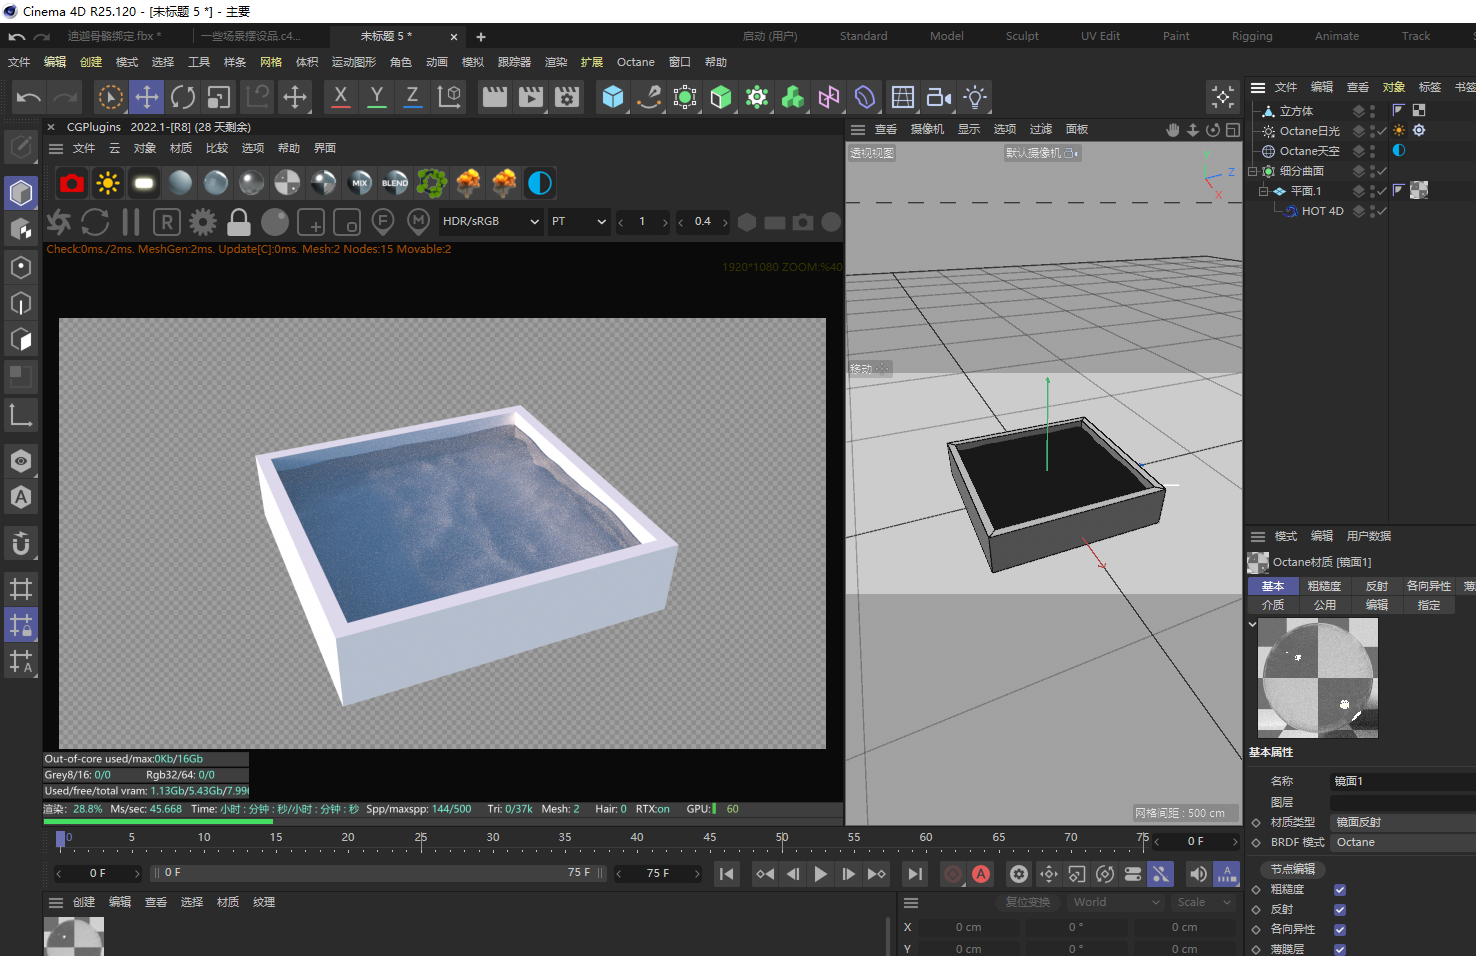Open Octane settings gear icon

203,222
